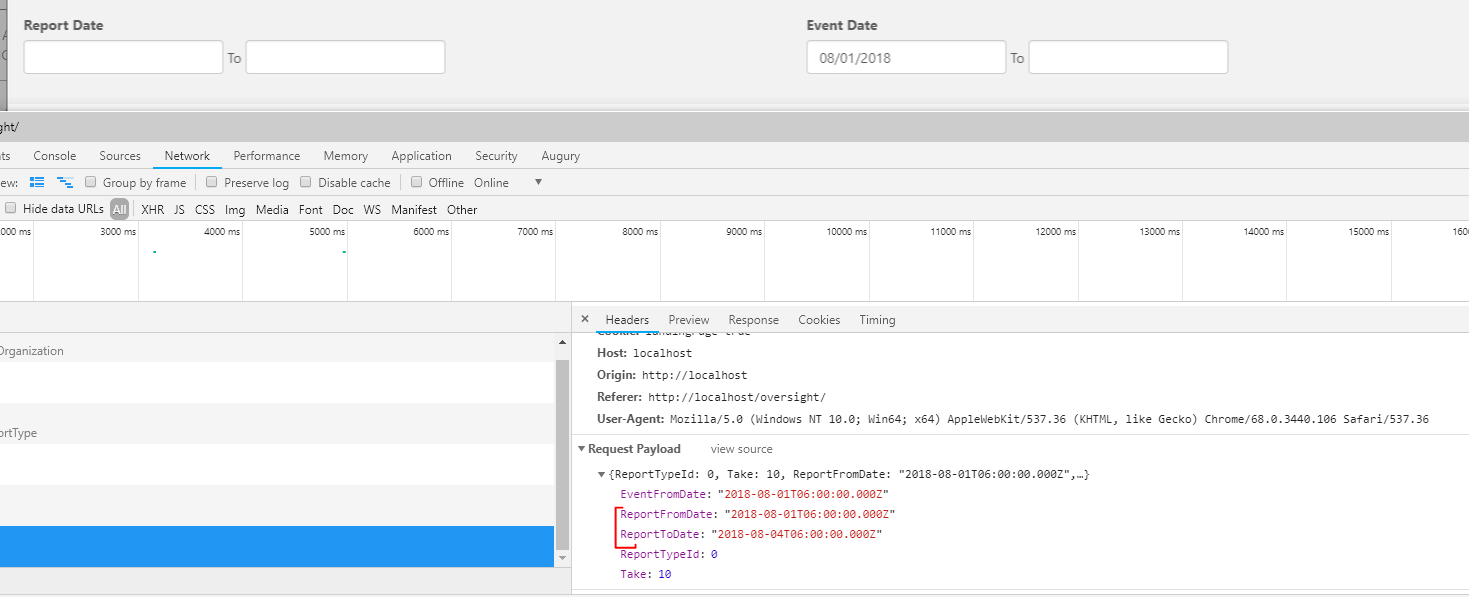Switch to the Memory tab
The width and height of the screenshot is (1469, 597).
[x=346, y=156]
